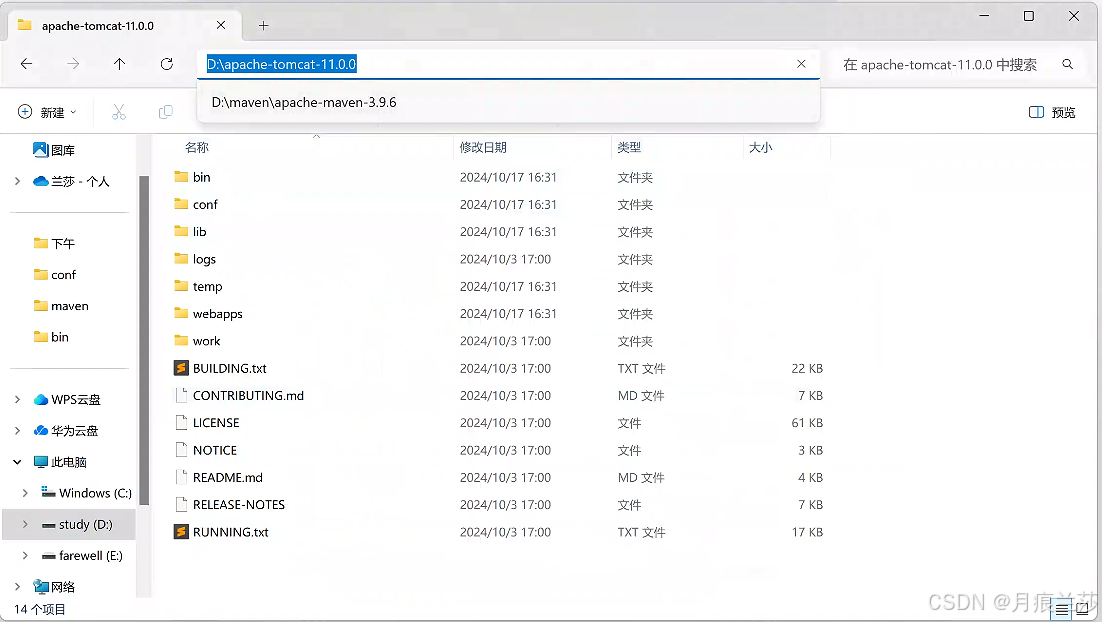Image resolution: width=1102 pixels, height=622 pixels.
Task: Click the search magnifier icon
Action: (x=1068, y=64)
